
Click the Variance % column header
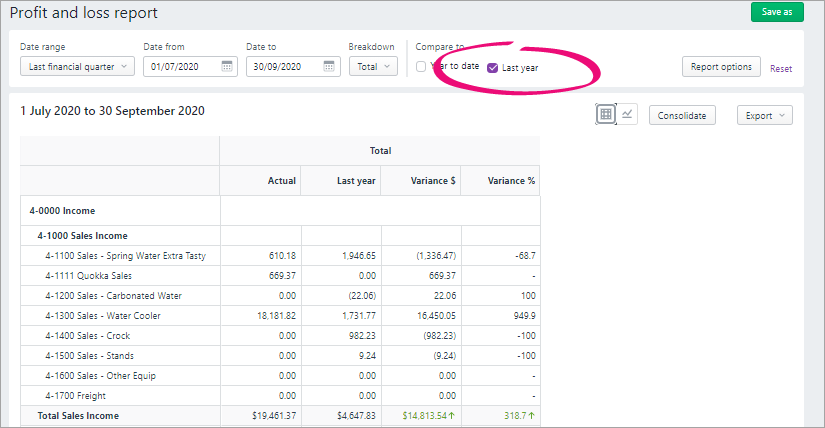click(510, 181)
